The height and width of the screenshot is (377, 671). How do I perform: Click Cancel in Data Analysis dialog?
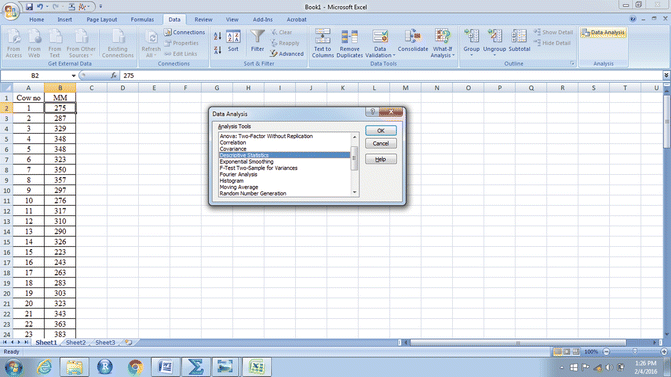point(381,143)
